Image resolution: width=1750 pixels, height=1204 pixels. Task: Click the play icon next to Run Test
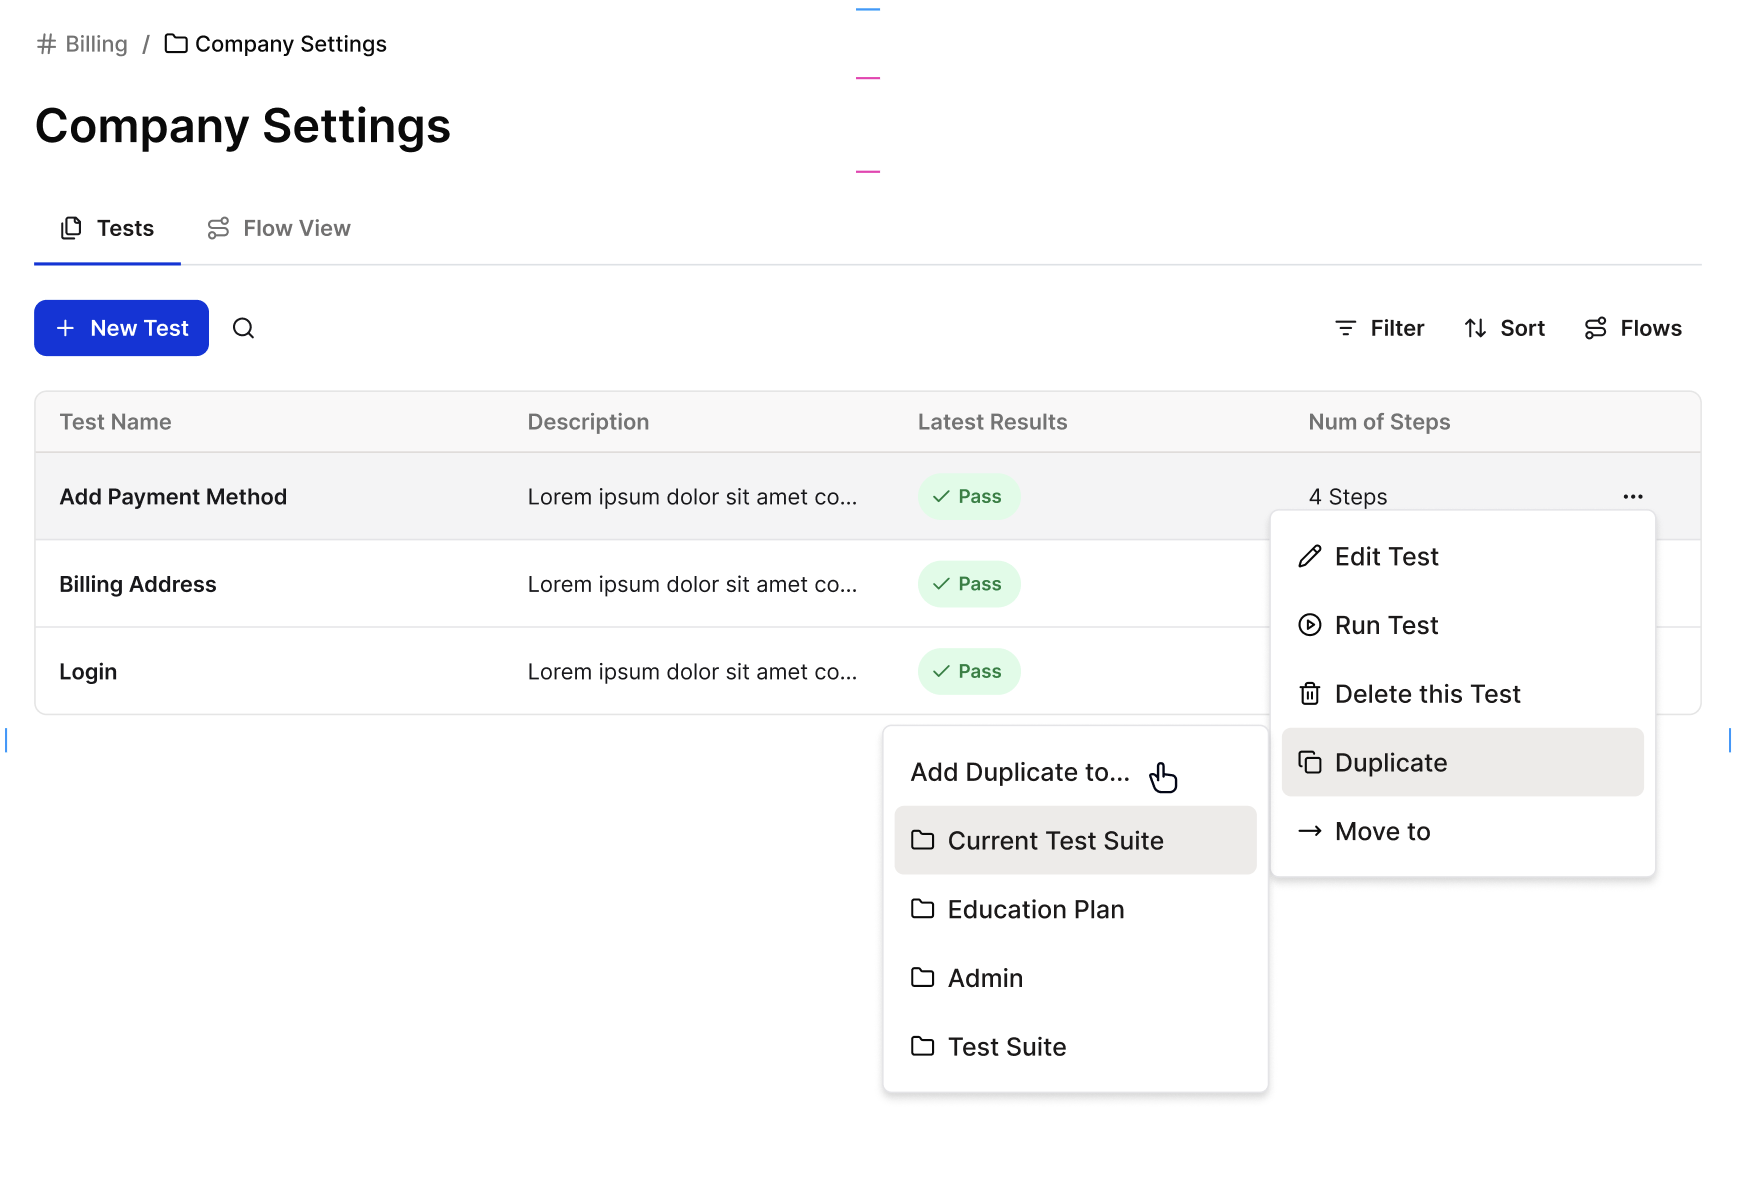(1310, 625)
